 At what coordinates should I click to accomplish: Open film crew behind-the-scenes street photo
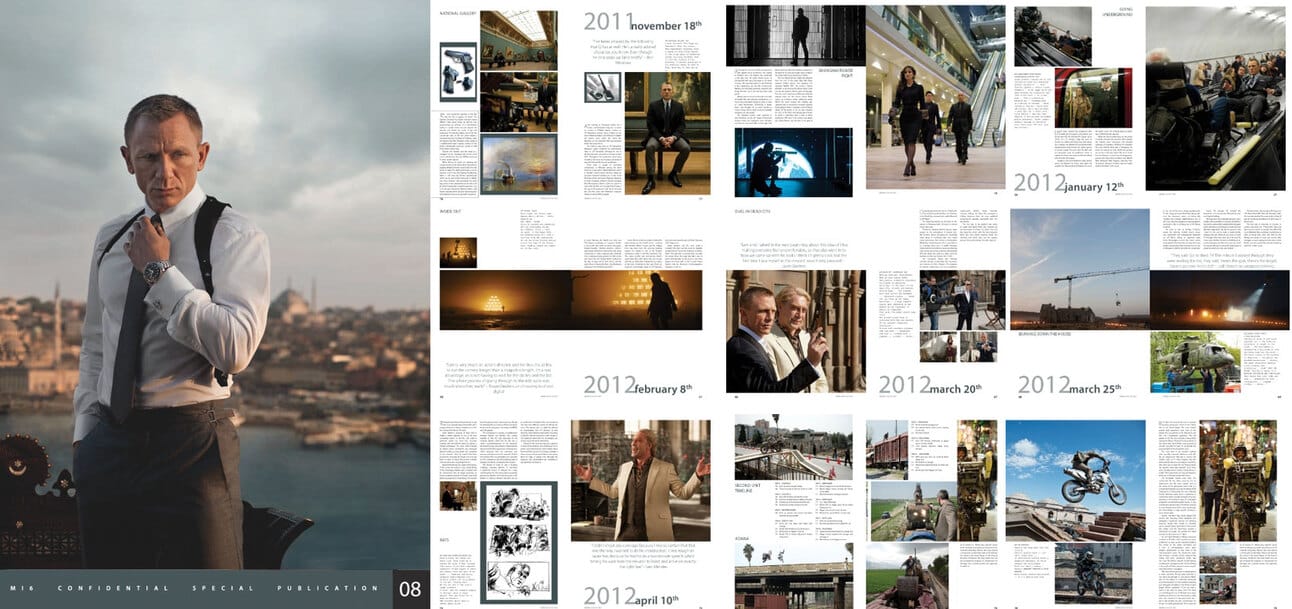962,300
